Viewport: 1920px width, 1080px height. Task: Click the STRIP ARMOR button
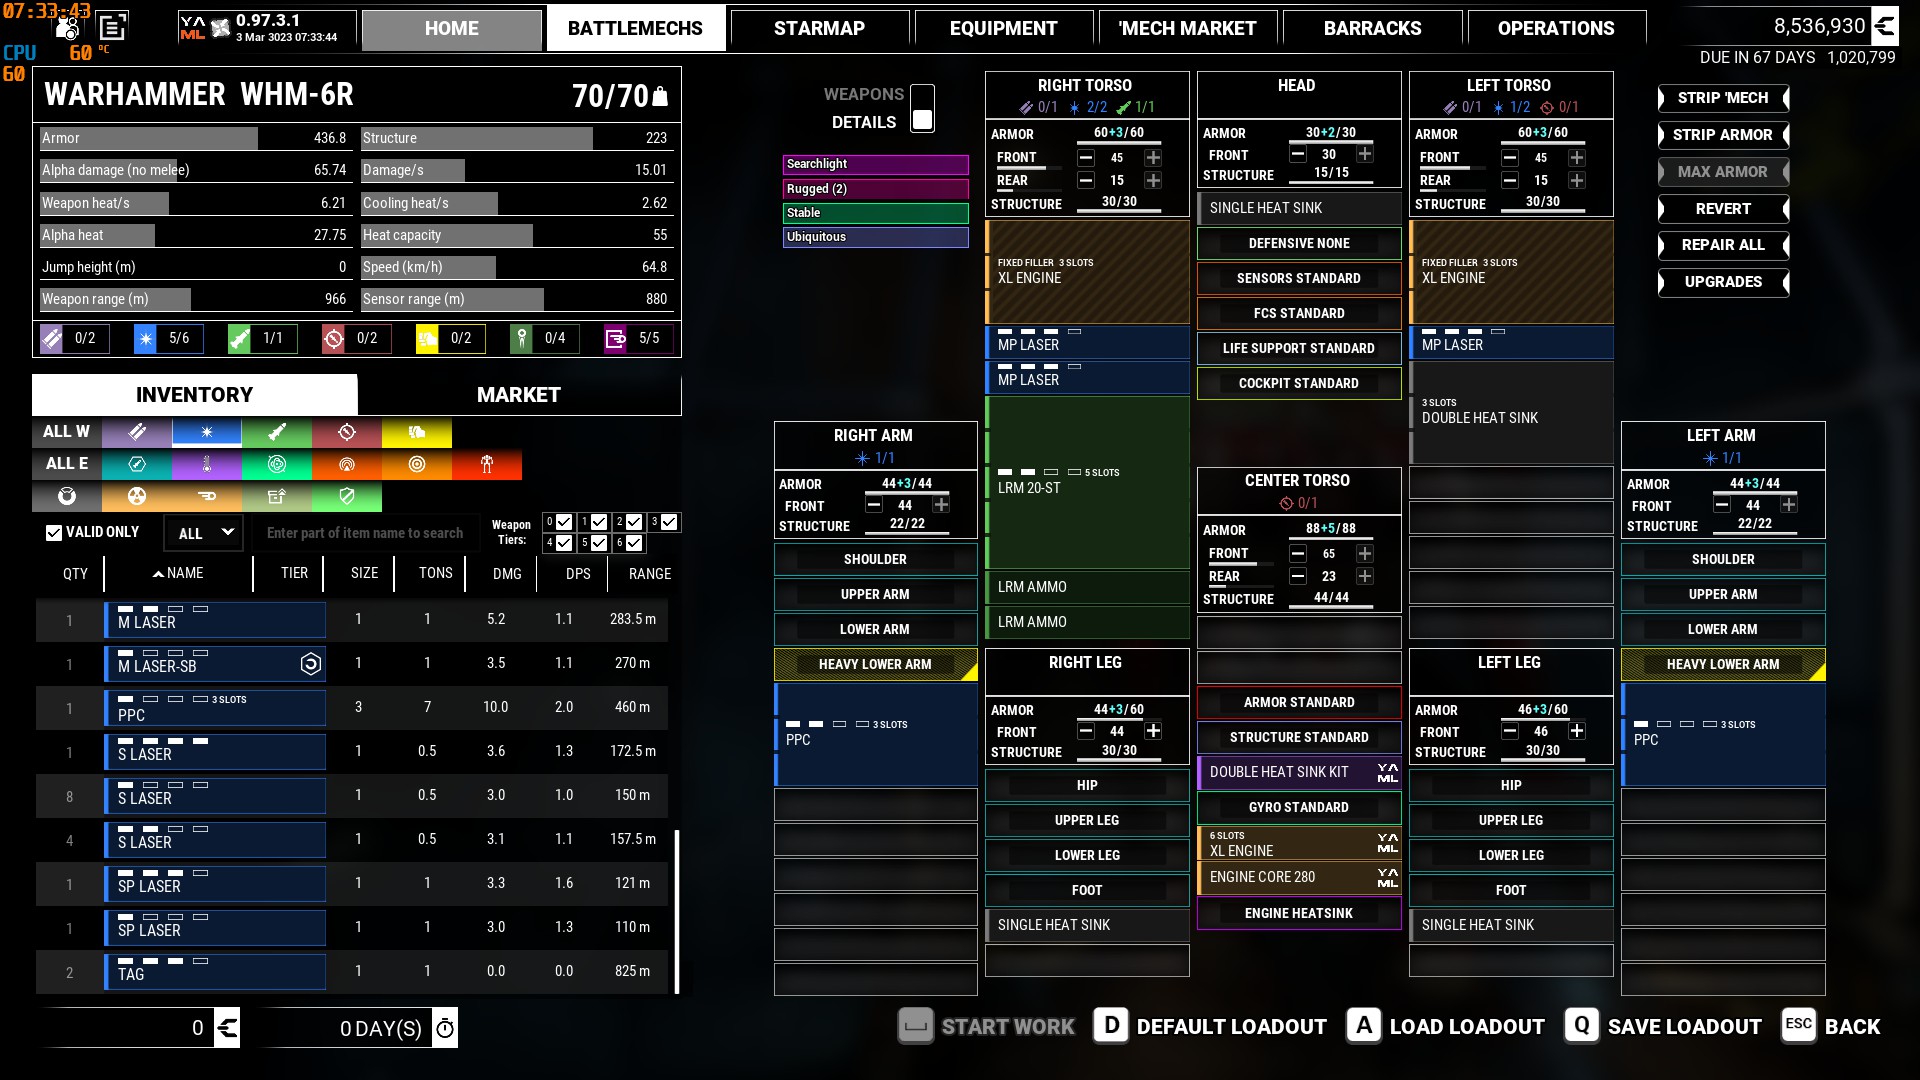tap(1722, 135)
